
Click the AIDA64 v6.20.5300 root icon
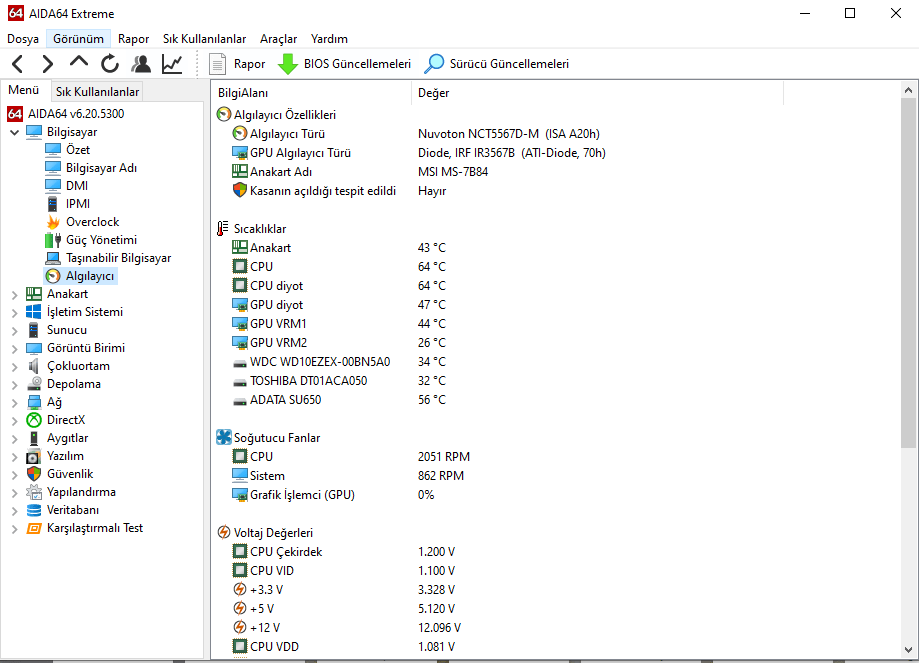click(15, 113)
